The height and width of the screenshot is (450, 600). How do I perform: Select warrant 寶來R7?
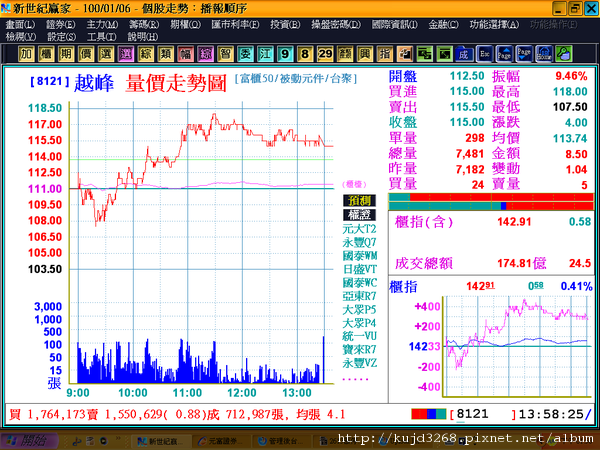pyautogui.click(x=359, y=350)
